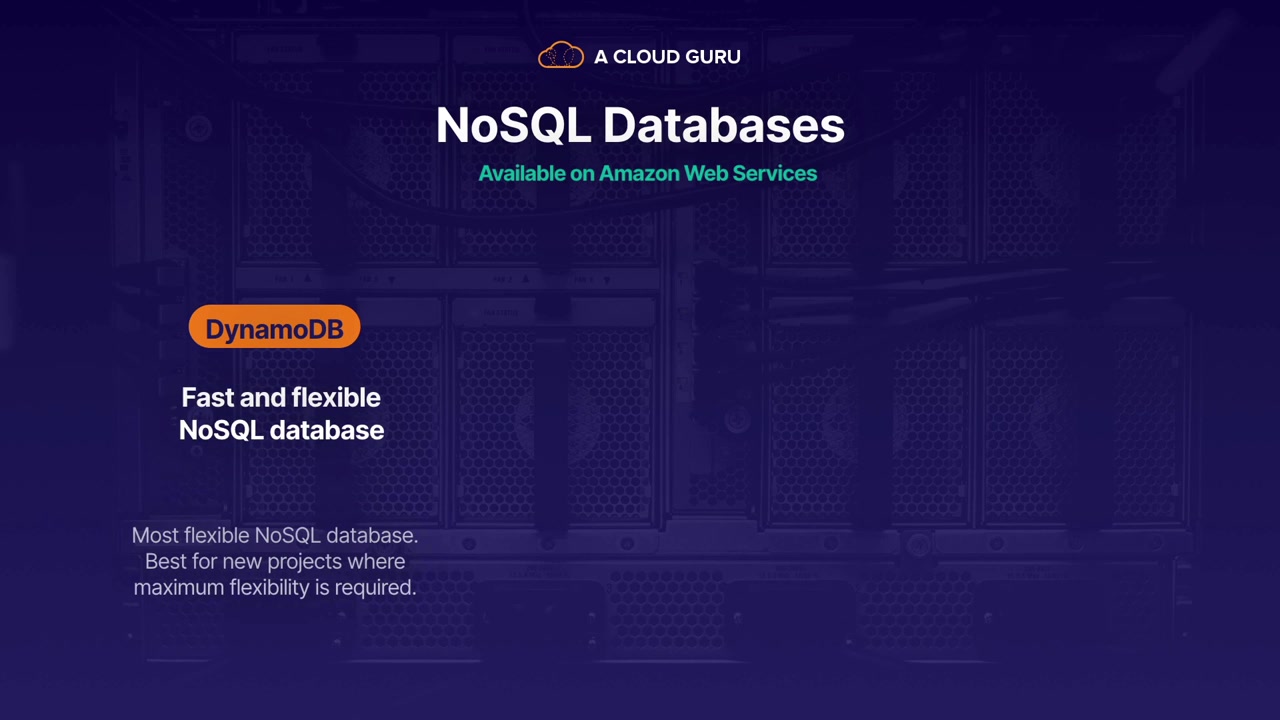Select the "A CLOUD GURU" brand text
This screenshot has width=1280, height=720.
click(667, 57)
